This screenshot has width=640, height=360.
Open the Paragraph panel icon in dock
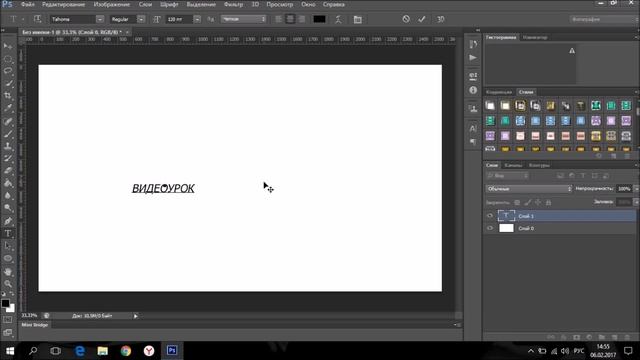click(473, 141)
